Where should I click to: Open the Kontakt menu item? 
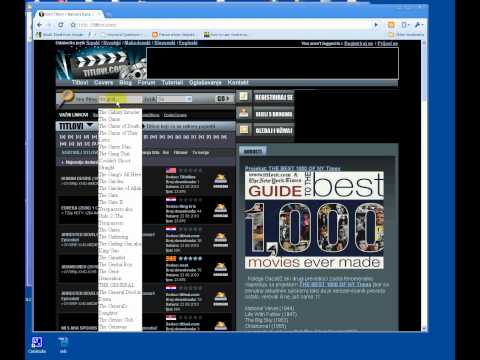point(238,83)
